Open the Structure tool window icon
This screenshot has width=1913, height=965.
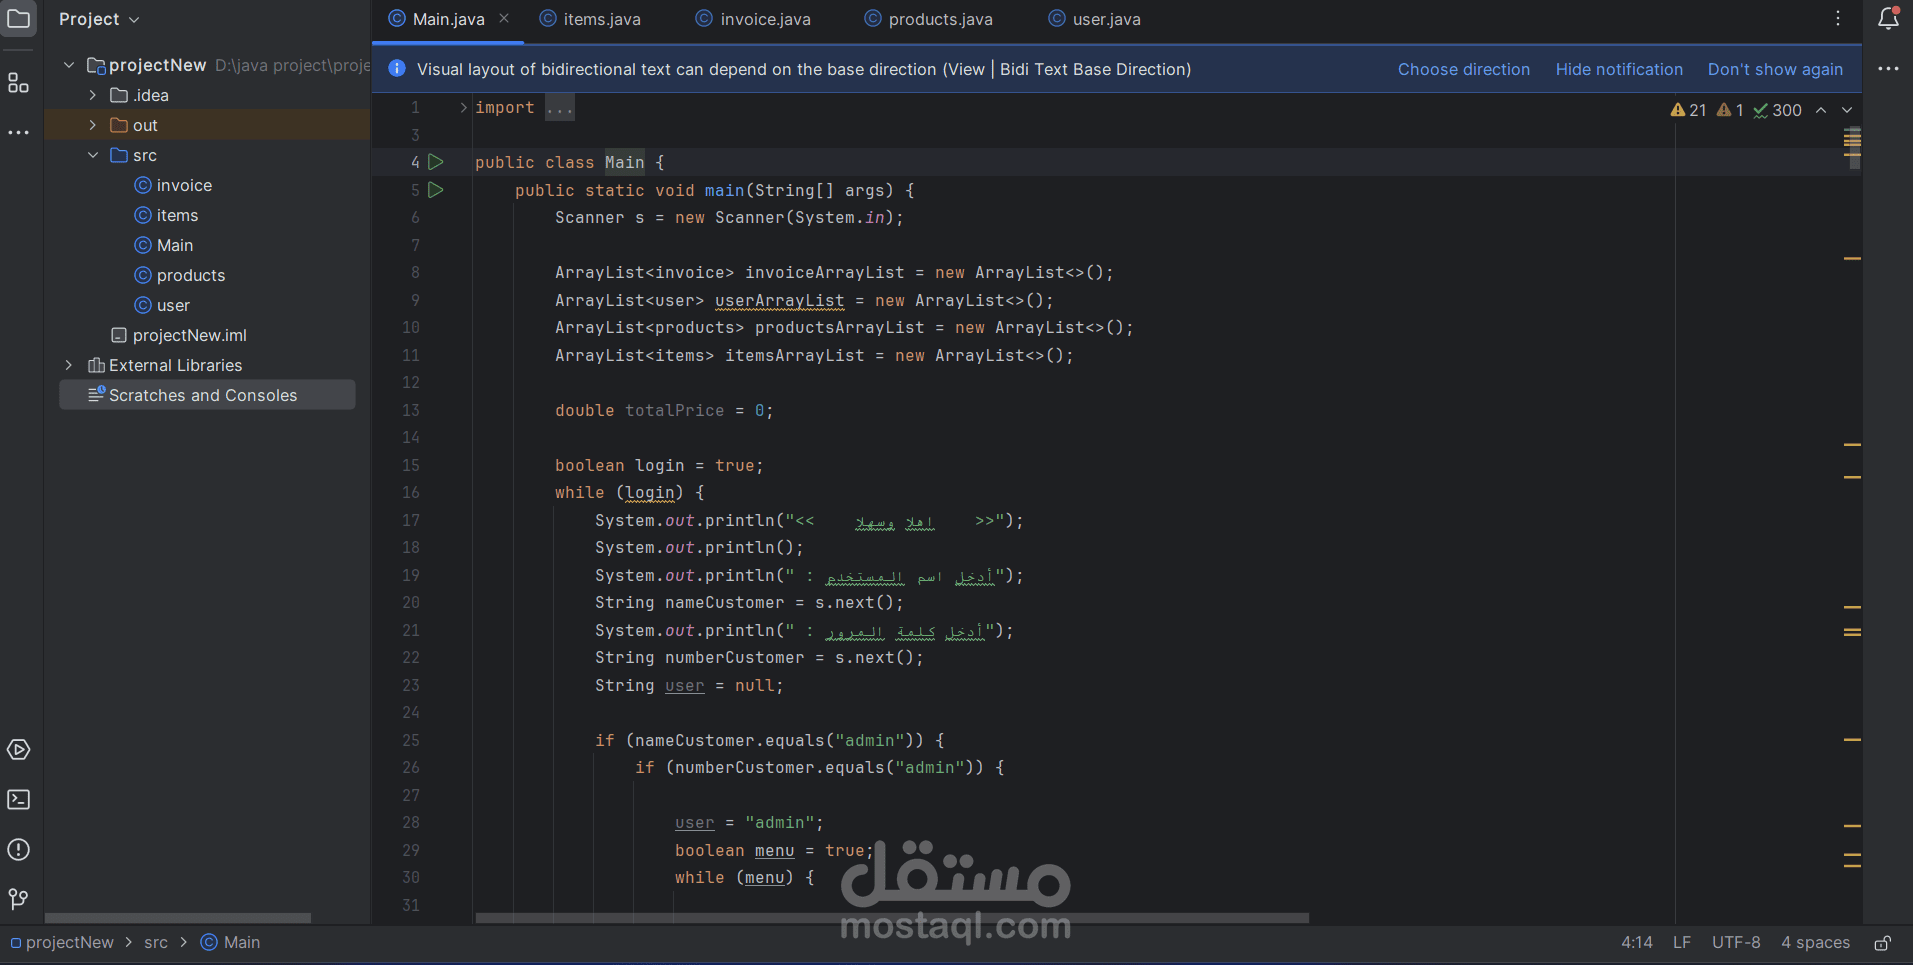(18, 82)
